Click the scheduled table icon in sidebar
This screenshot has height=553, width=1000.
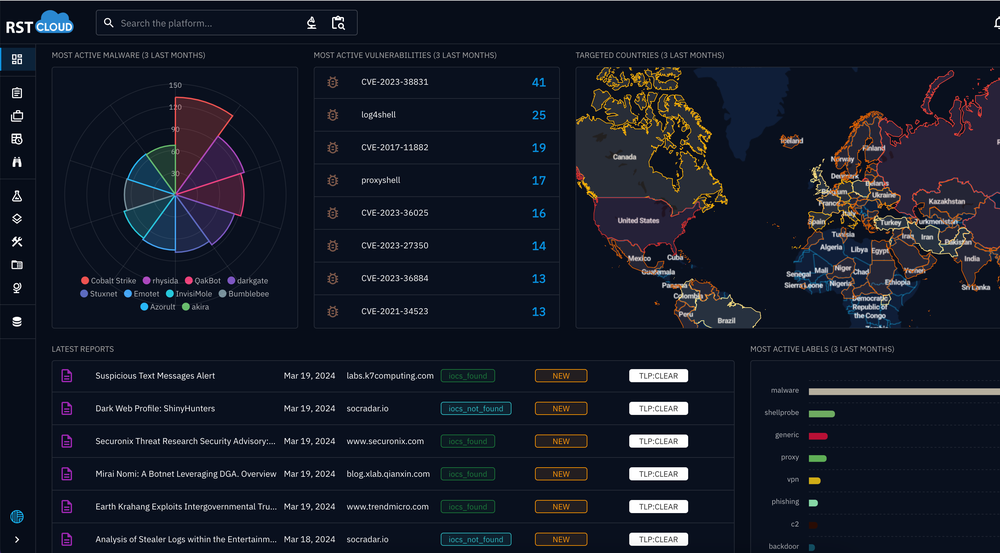click(x=17, y=139)
